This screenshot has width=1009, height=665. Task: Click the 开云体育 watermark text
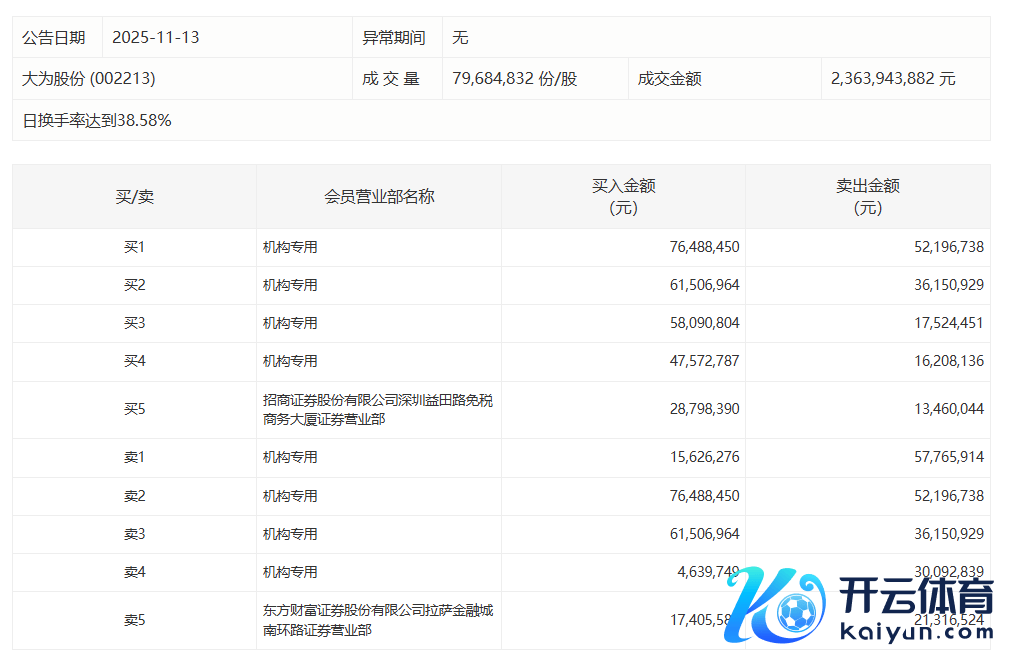pos(916,599)
